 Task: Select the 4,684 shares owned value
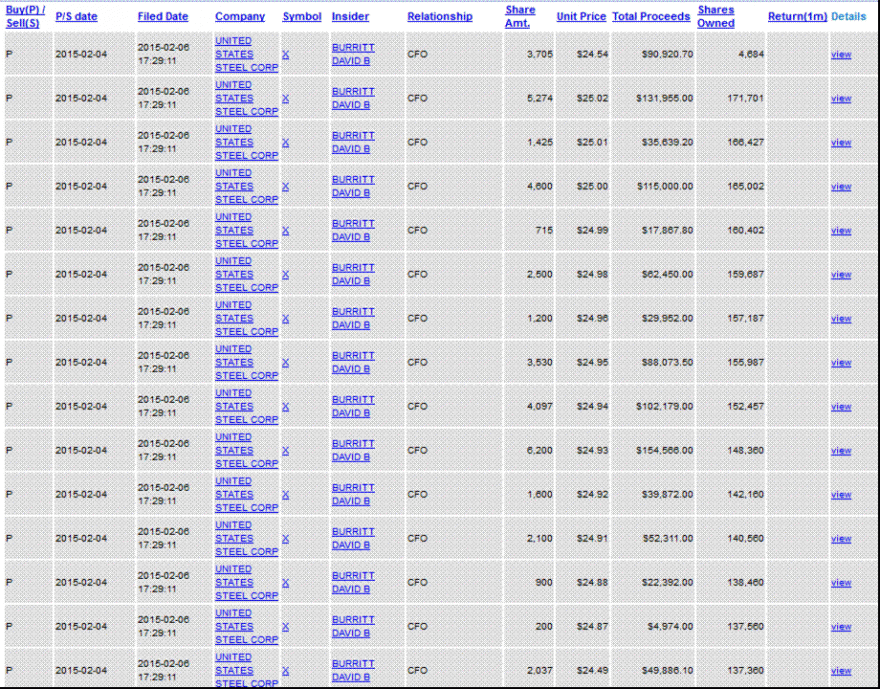click(x=751, y=54)
